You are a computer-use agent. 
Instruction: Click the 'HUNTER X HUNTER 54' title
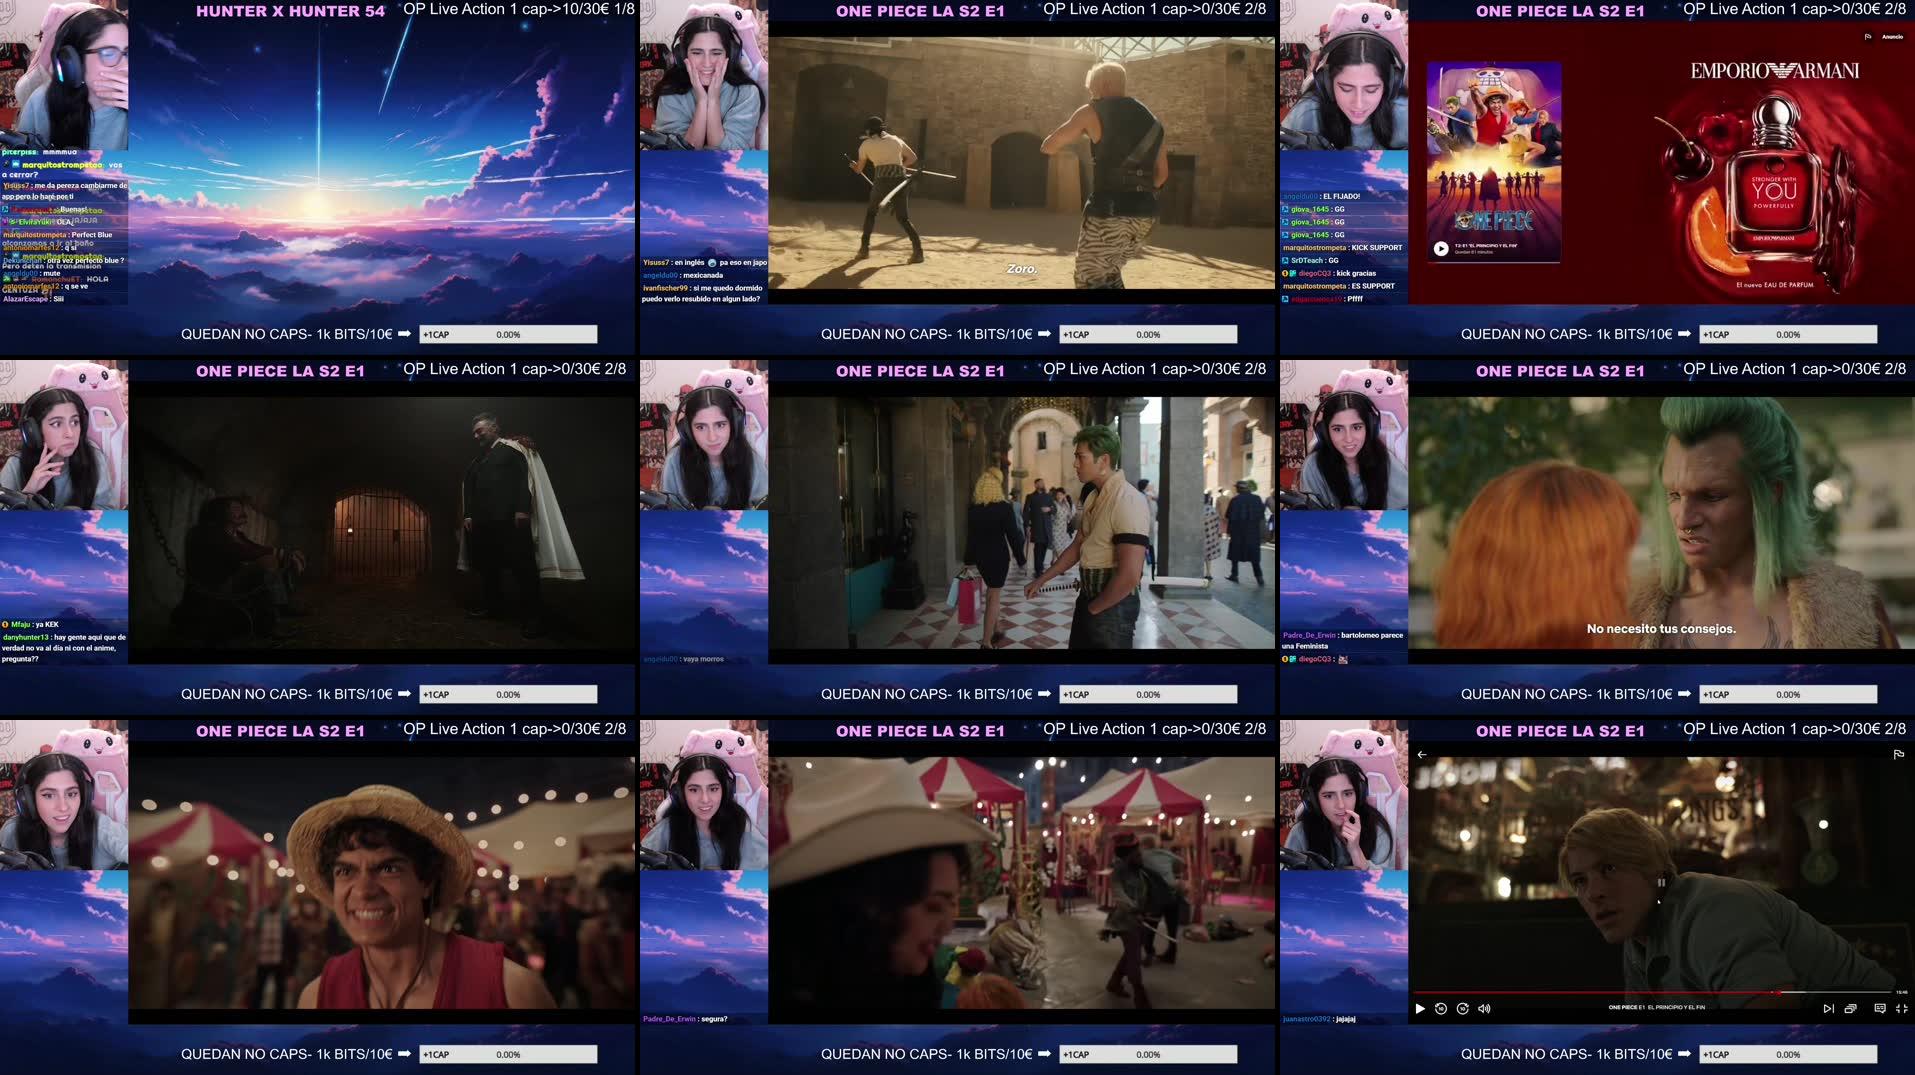tap(290, 11)
